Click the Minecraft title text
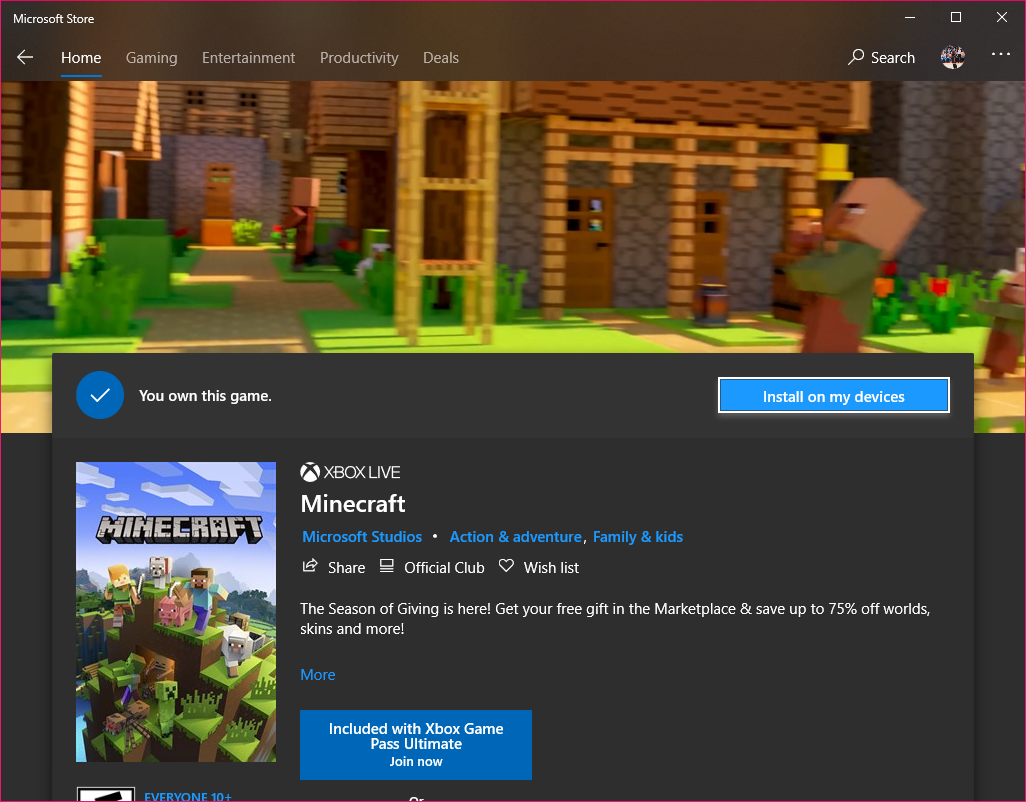This screenshot has width=1026, height=802. (x=353, y=504)
